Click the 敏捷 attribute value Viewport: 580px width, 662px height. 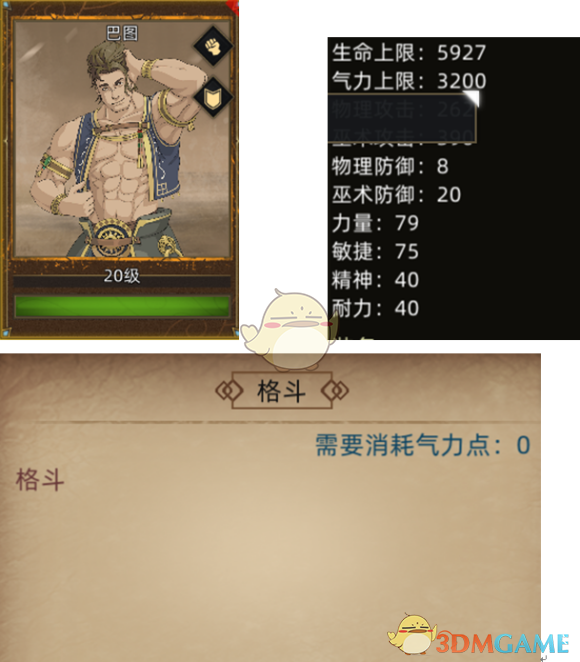[x=407, y=251]
